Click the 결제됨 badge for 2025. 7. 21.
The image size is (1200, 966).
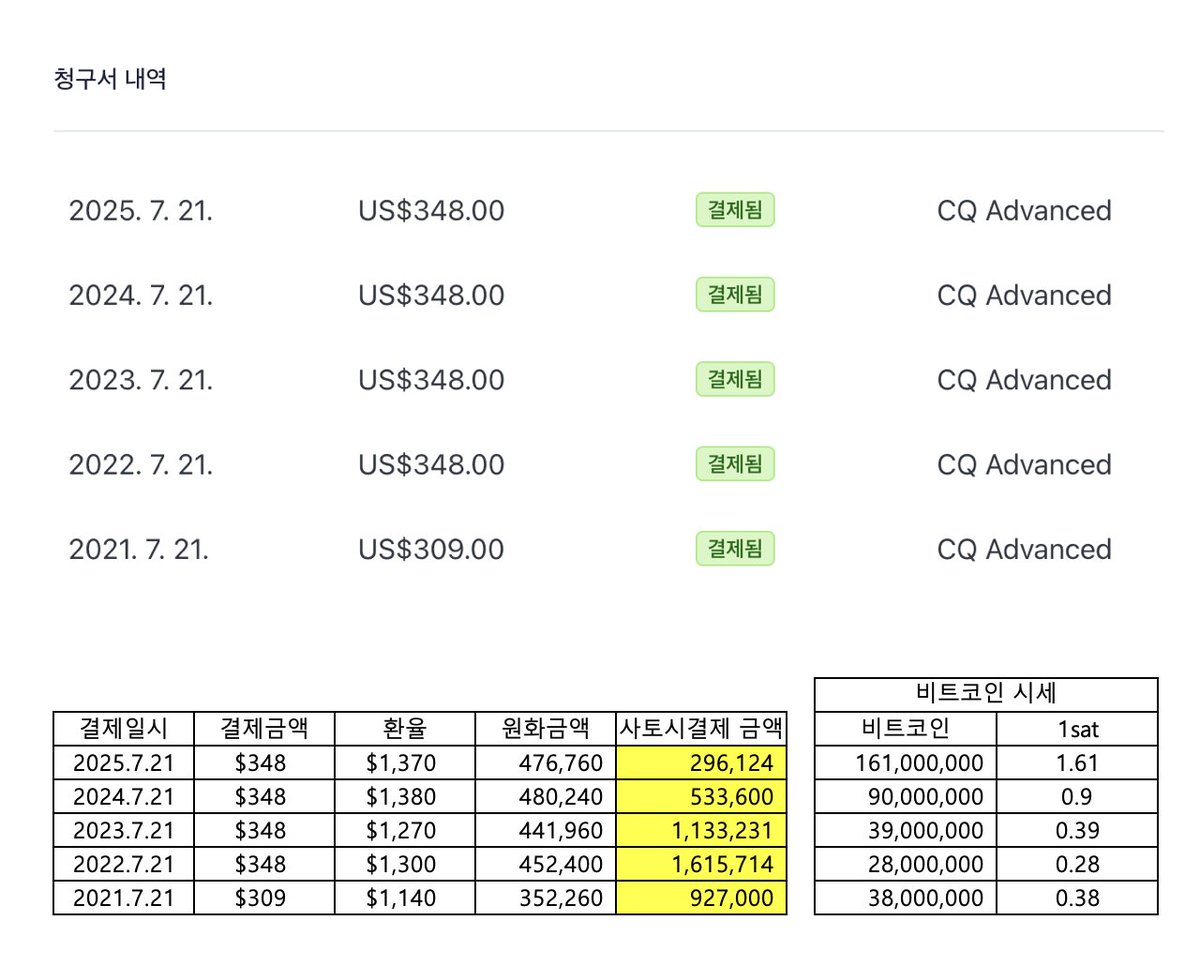(735, 210)
